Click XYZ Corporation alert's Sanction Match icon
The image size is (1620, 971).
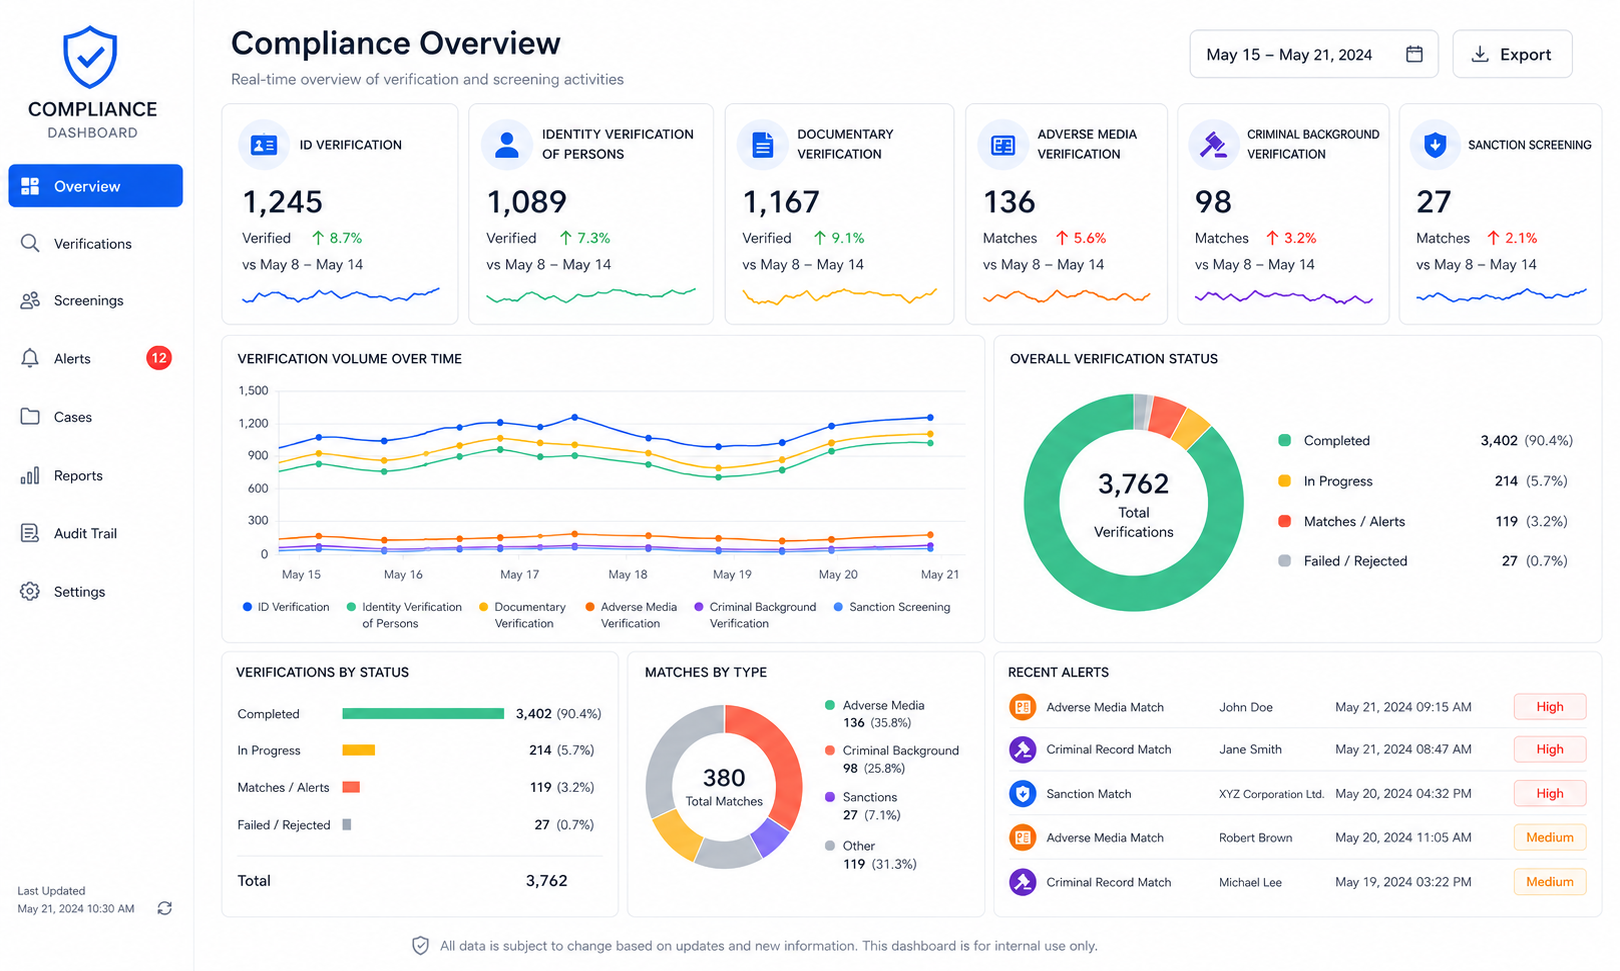point(1022,794)
